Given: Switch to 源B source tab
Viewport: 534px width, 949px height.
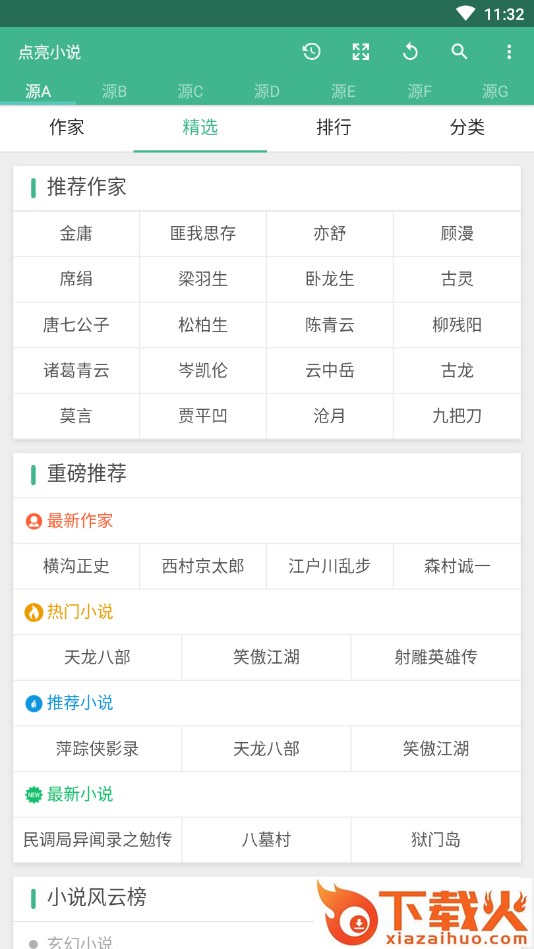Looking at the screenshot, I should tap(114, 91).
